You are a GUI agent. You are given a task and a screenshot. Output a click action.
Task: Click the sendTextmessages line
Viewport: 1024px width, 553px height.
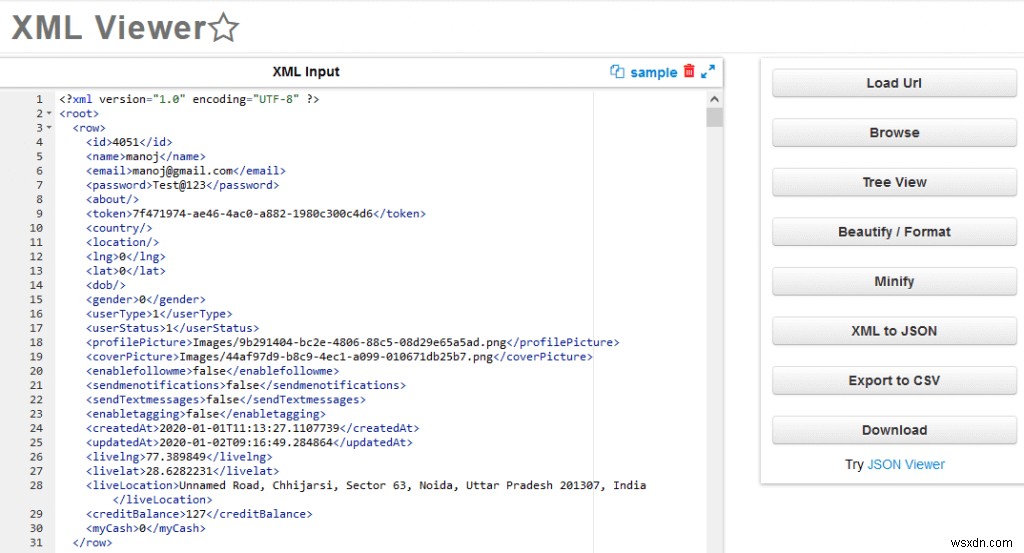(x=226, y=400)
